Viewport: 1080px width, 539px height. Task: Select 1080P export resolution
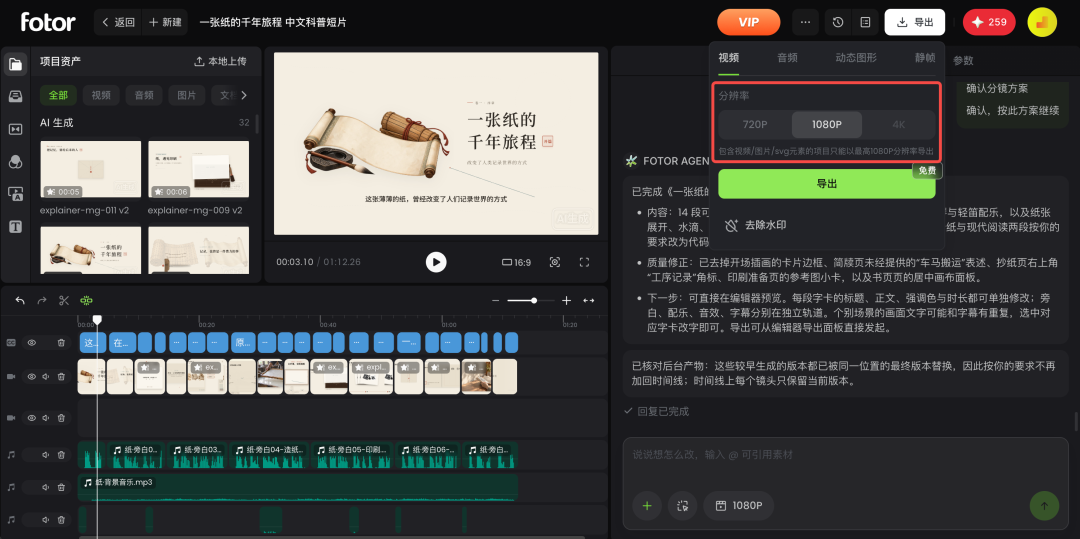(827, 125)
